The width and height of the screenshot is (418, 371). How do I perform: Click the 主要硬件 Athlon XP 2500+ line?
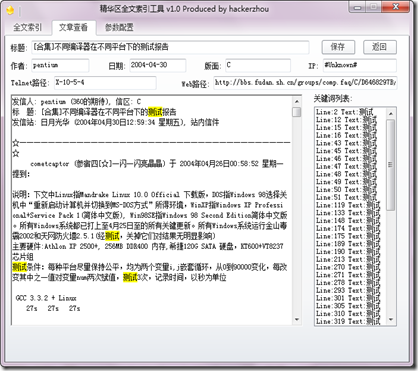(x=148, y=246)
